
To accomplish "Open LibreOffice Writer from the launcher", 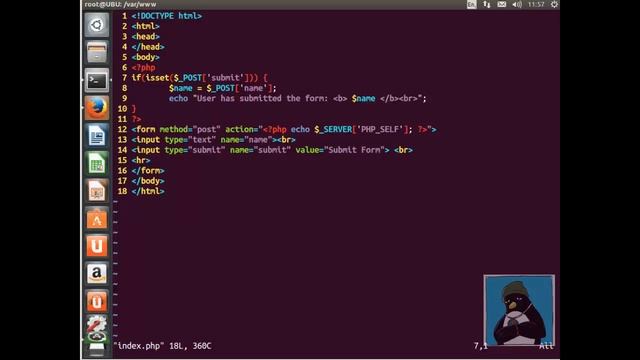I will pos(97,136).
